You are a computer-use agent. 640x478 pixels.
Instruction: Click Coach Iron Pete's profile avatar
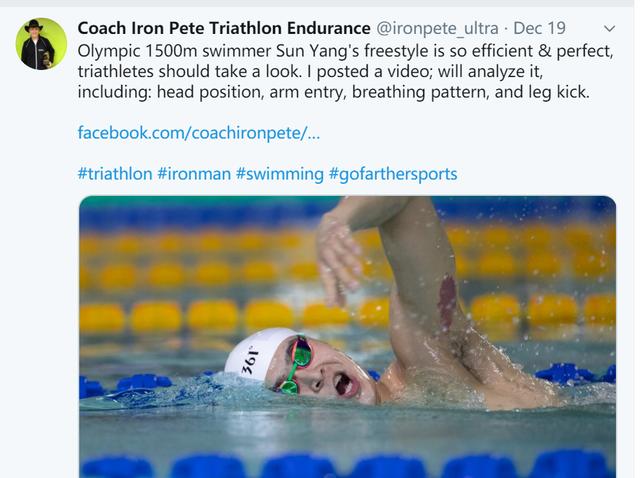(x=41, y=44)
